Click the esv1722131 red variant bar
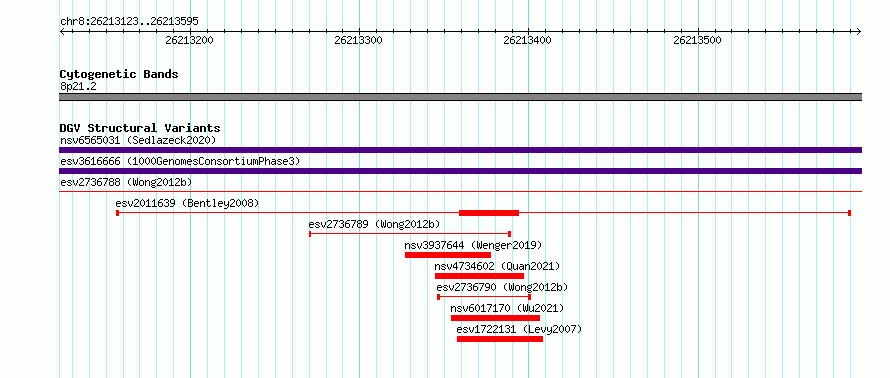The width and height of the screenshot is (890, 378). coord(499,339)
